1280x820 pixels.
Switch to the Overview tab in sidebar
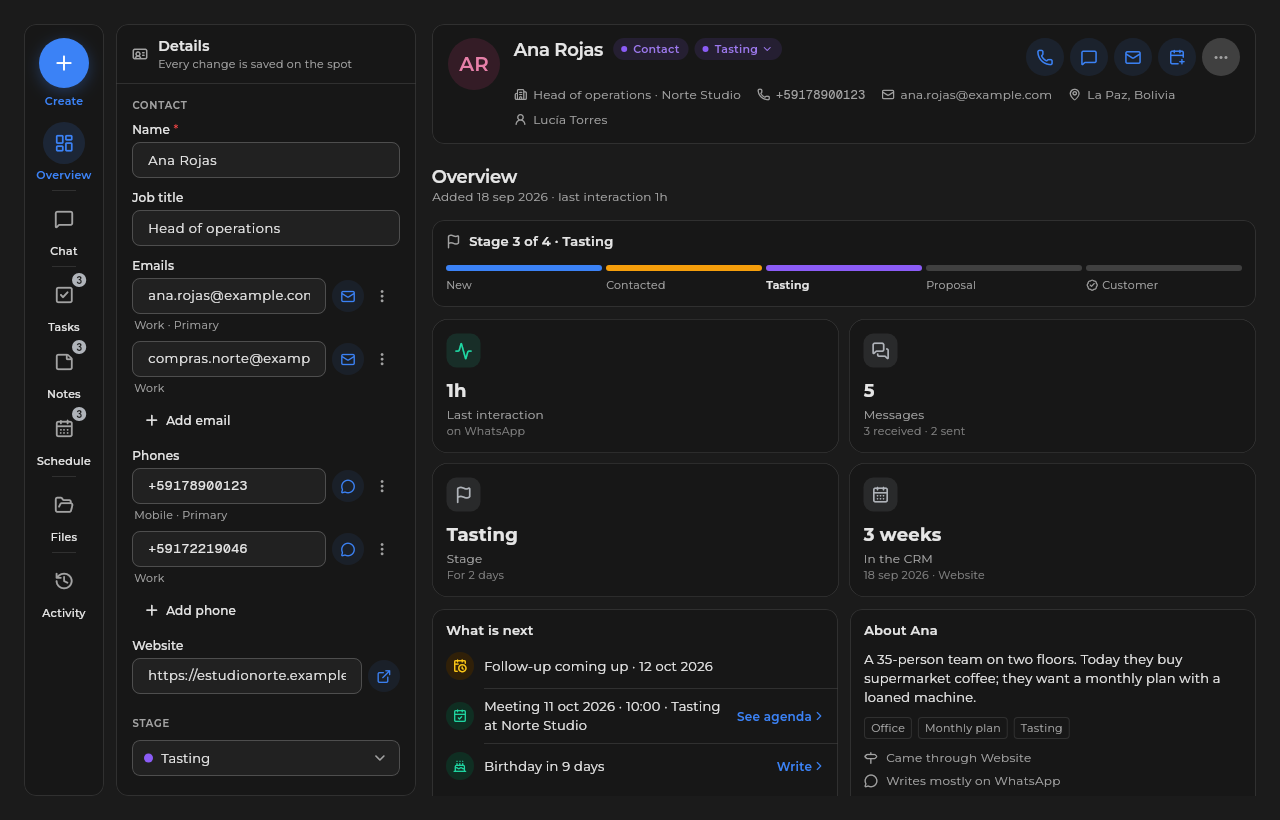coord(64,153)
